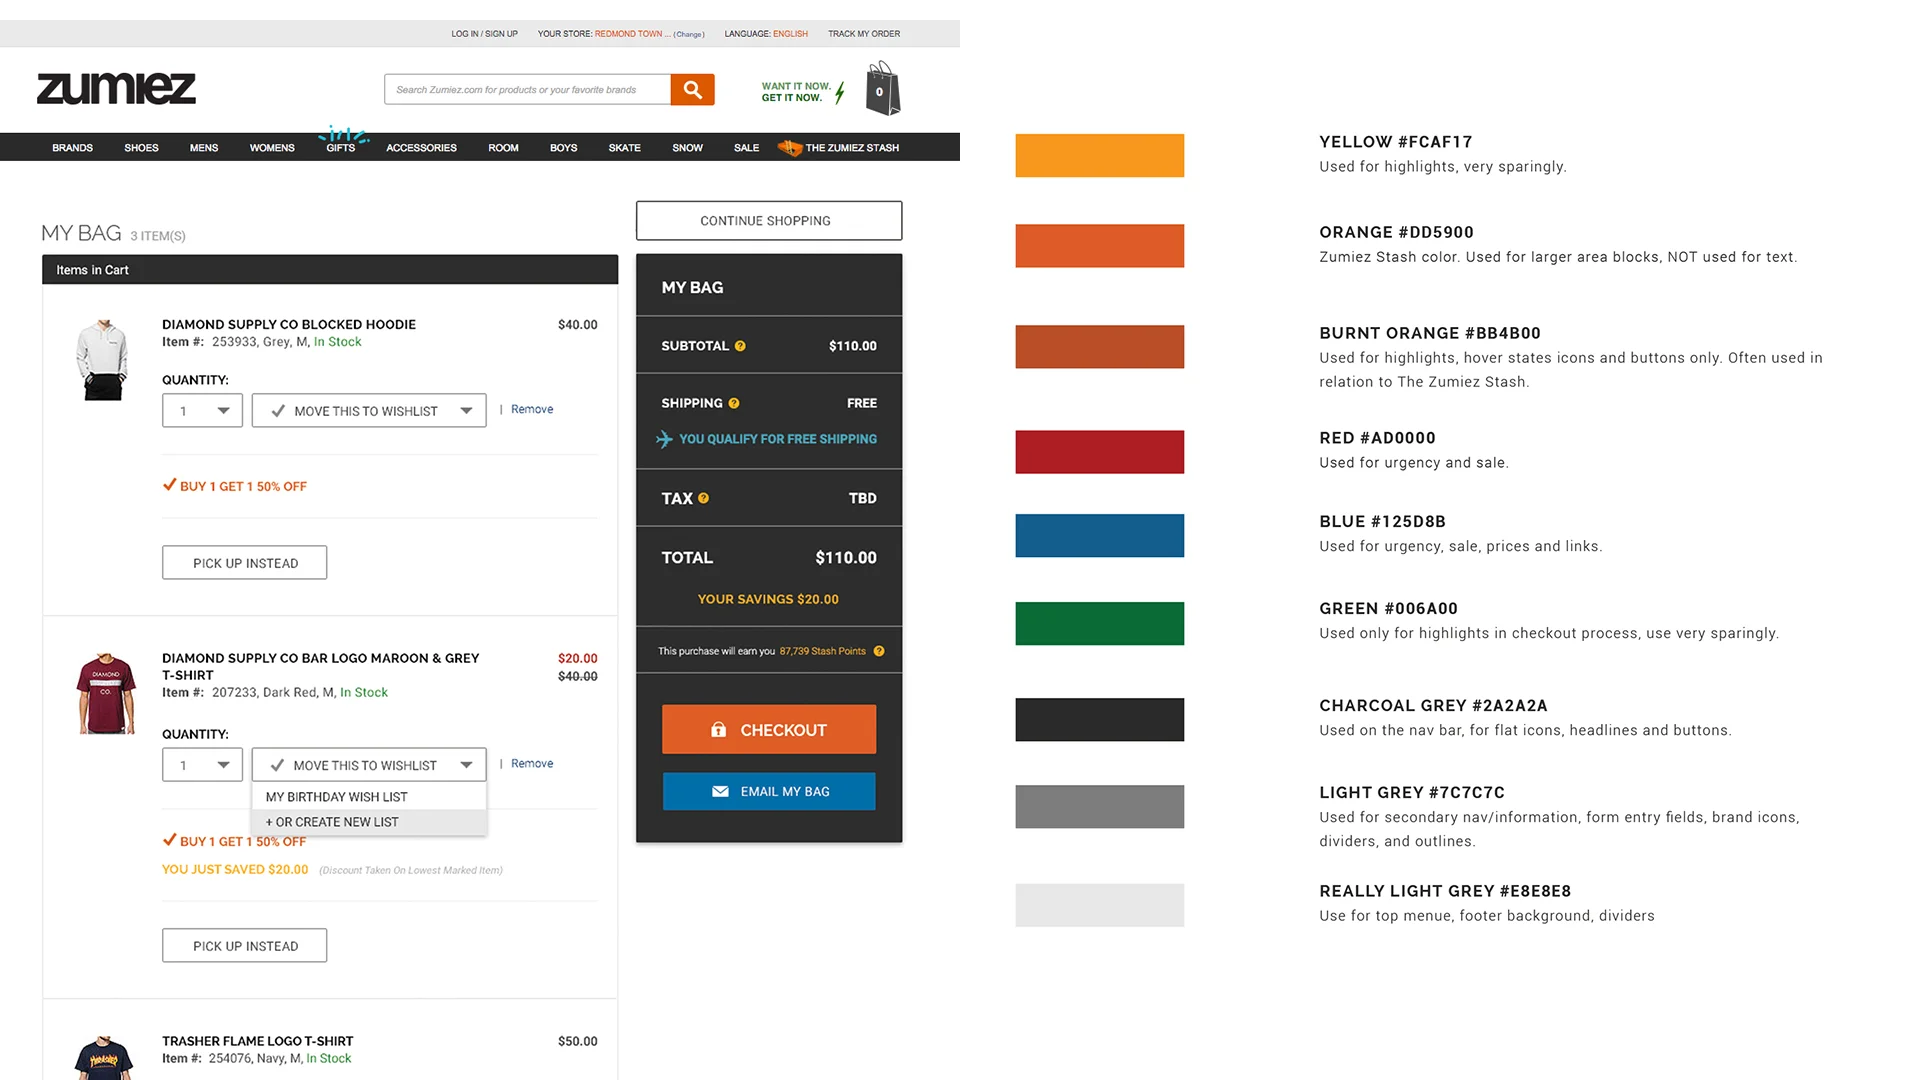Click the subtotal help question mark icon
Image resolution: width=1920 pixels, height=1080 pixels.
(x=740, y=346)
